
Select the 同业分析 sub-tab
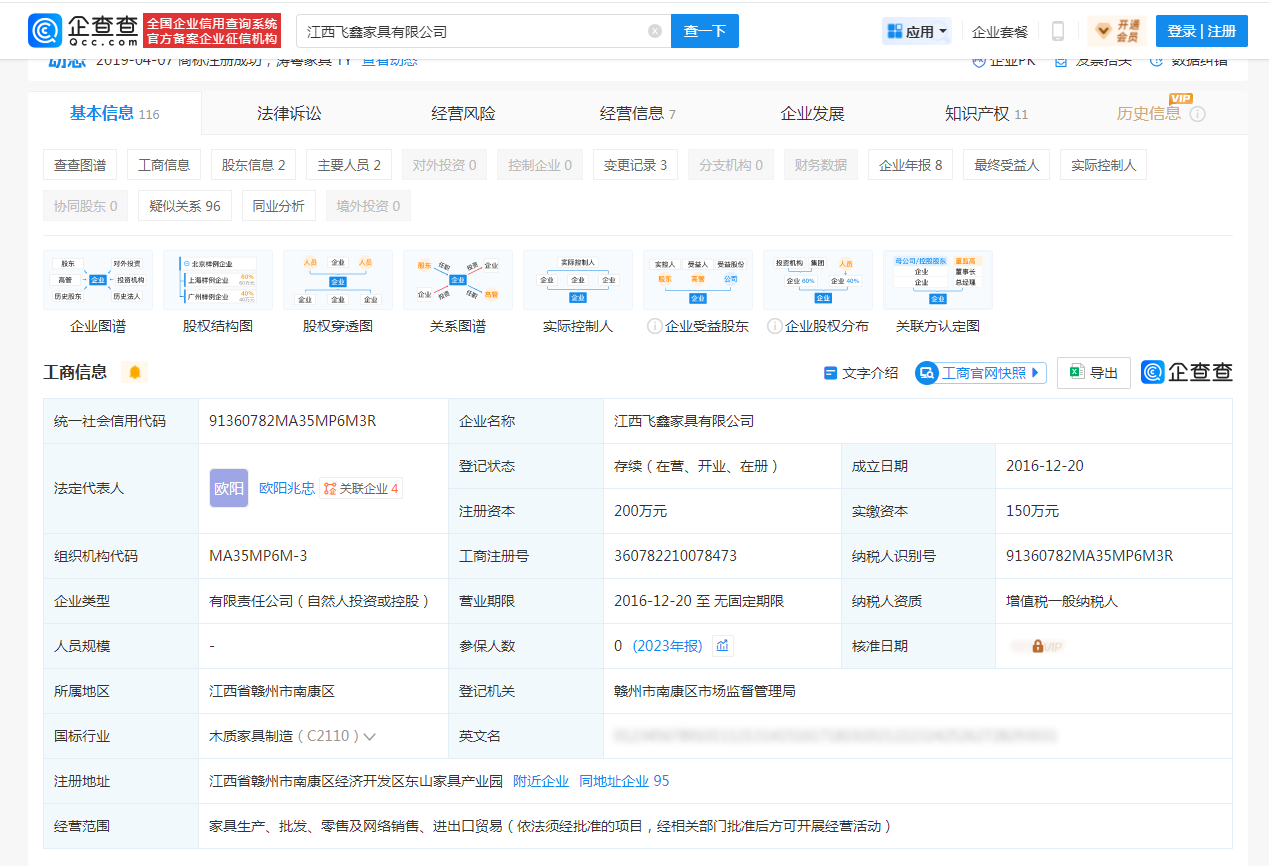click(x=279, y=206)
